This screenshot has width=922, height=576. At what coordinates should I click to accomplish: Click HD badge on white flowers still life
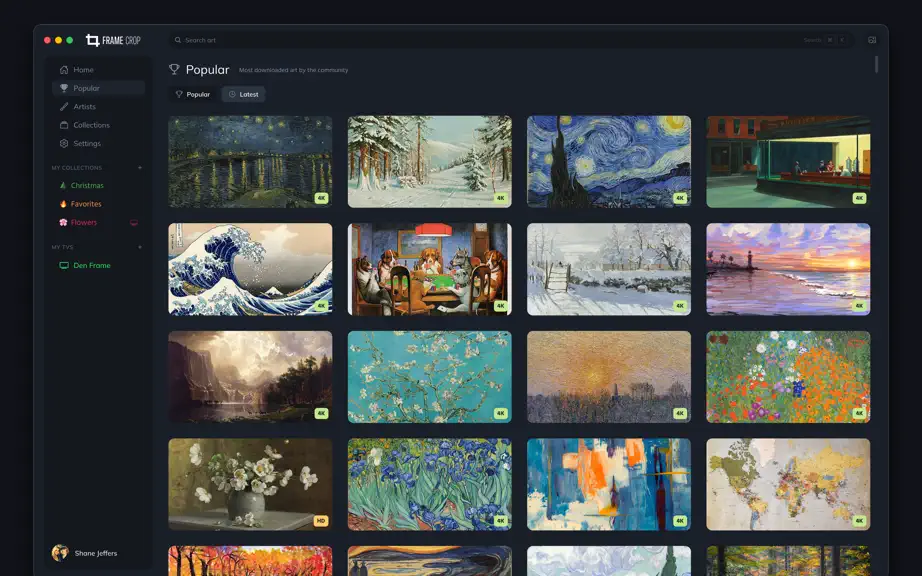pyautogui.click(x=320, y=521)
